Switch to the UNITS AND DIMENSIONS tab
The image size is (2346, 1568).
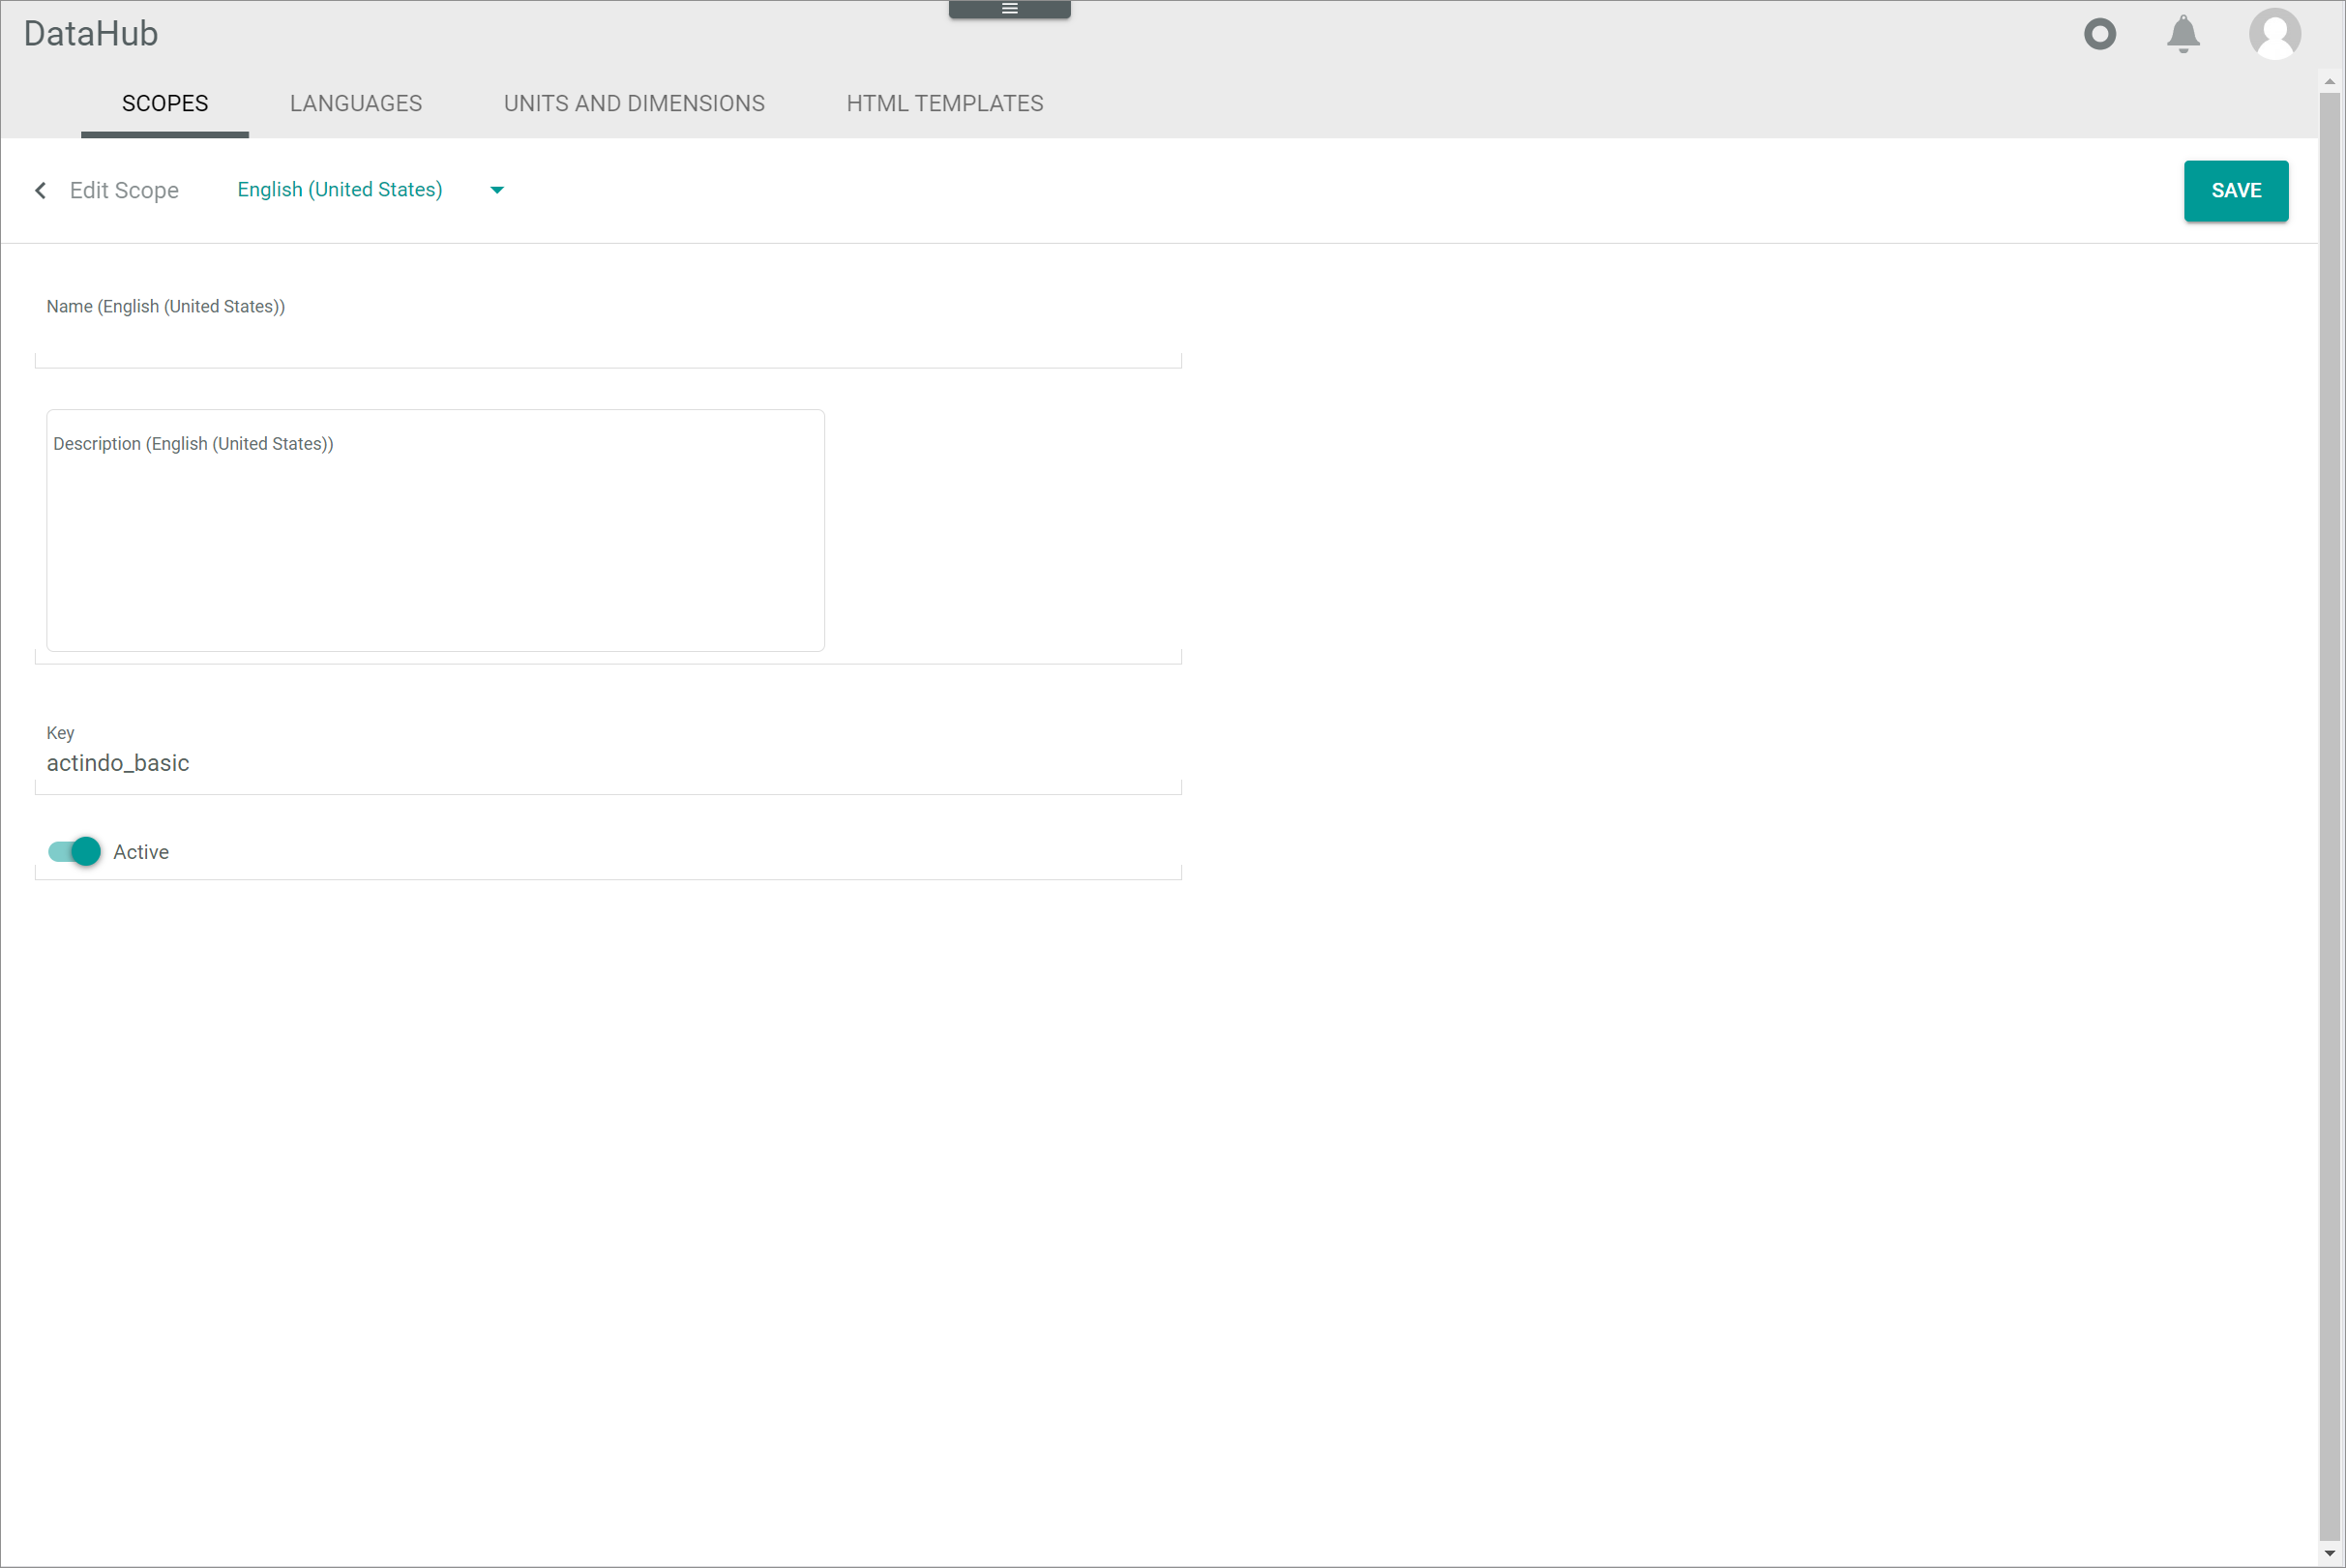click(634, 102)
